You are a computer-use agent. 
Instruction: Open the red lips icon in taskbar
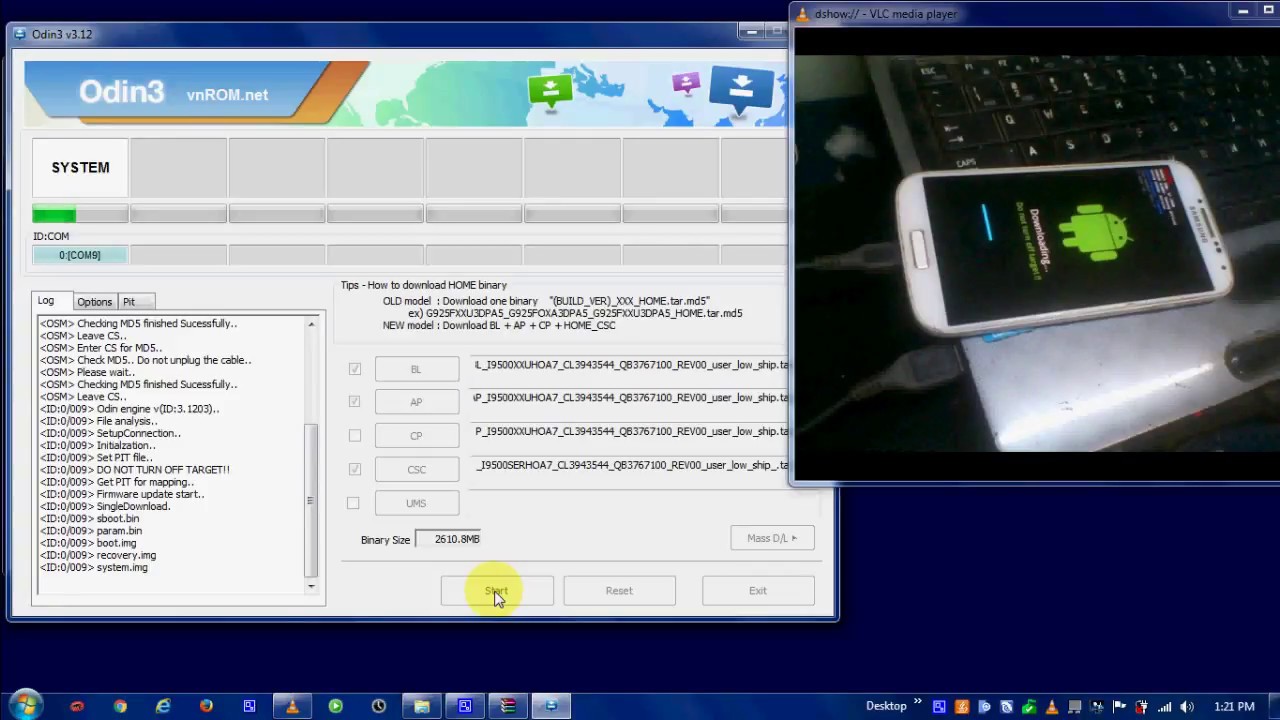[x=77, y=706]
